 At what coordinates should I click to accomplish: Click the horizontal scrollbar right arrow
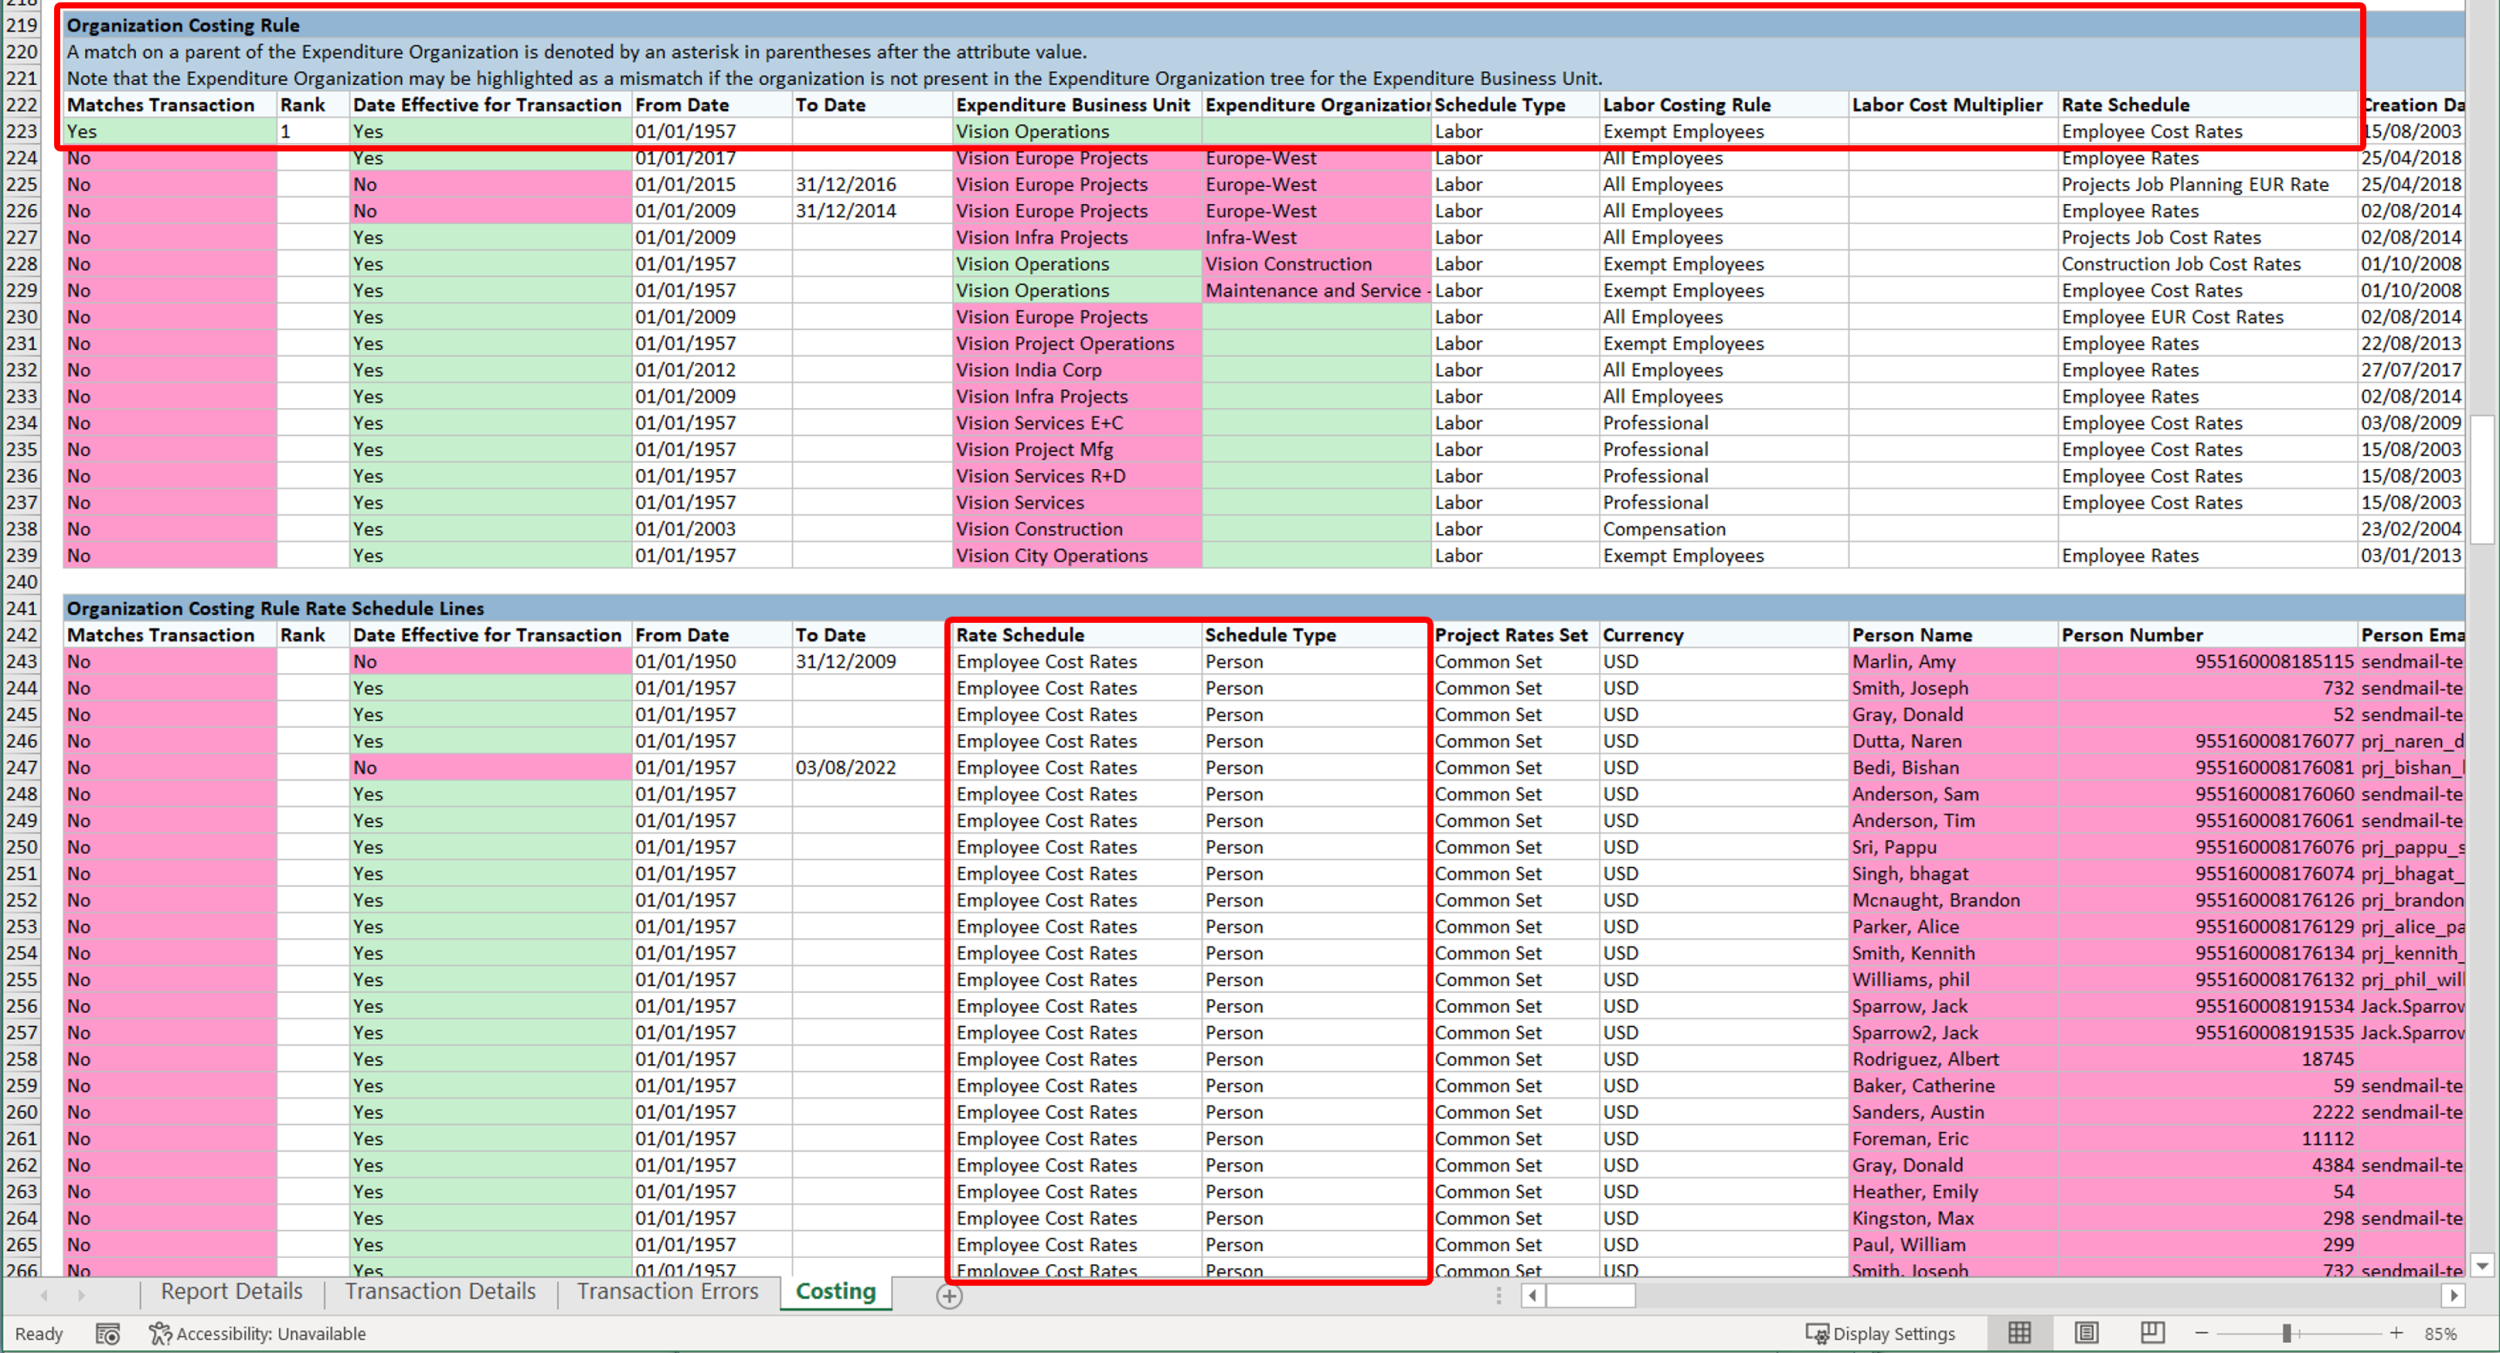point(2453,1296)
